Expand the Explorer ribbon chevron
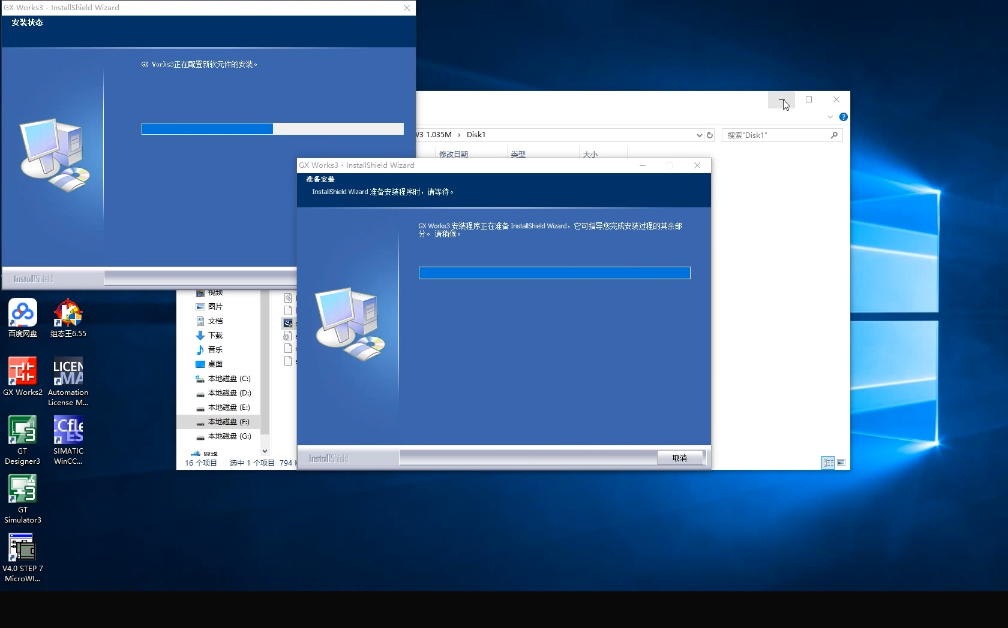1008x628 pixels. [830, 117]
